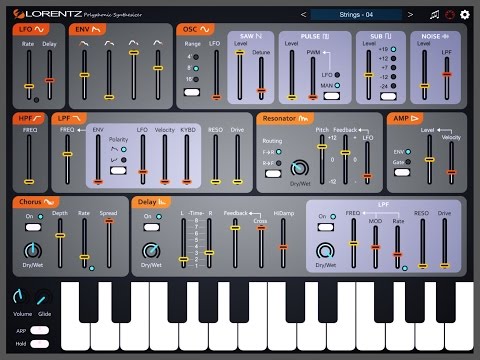Click the Lorentz logo icon
Screen dimensions: 480x360
(18, 14)
